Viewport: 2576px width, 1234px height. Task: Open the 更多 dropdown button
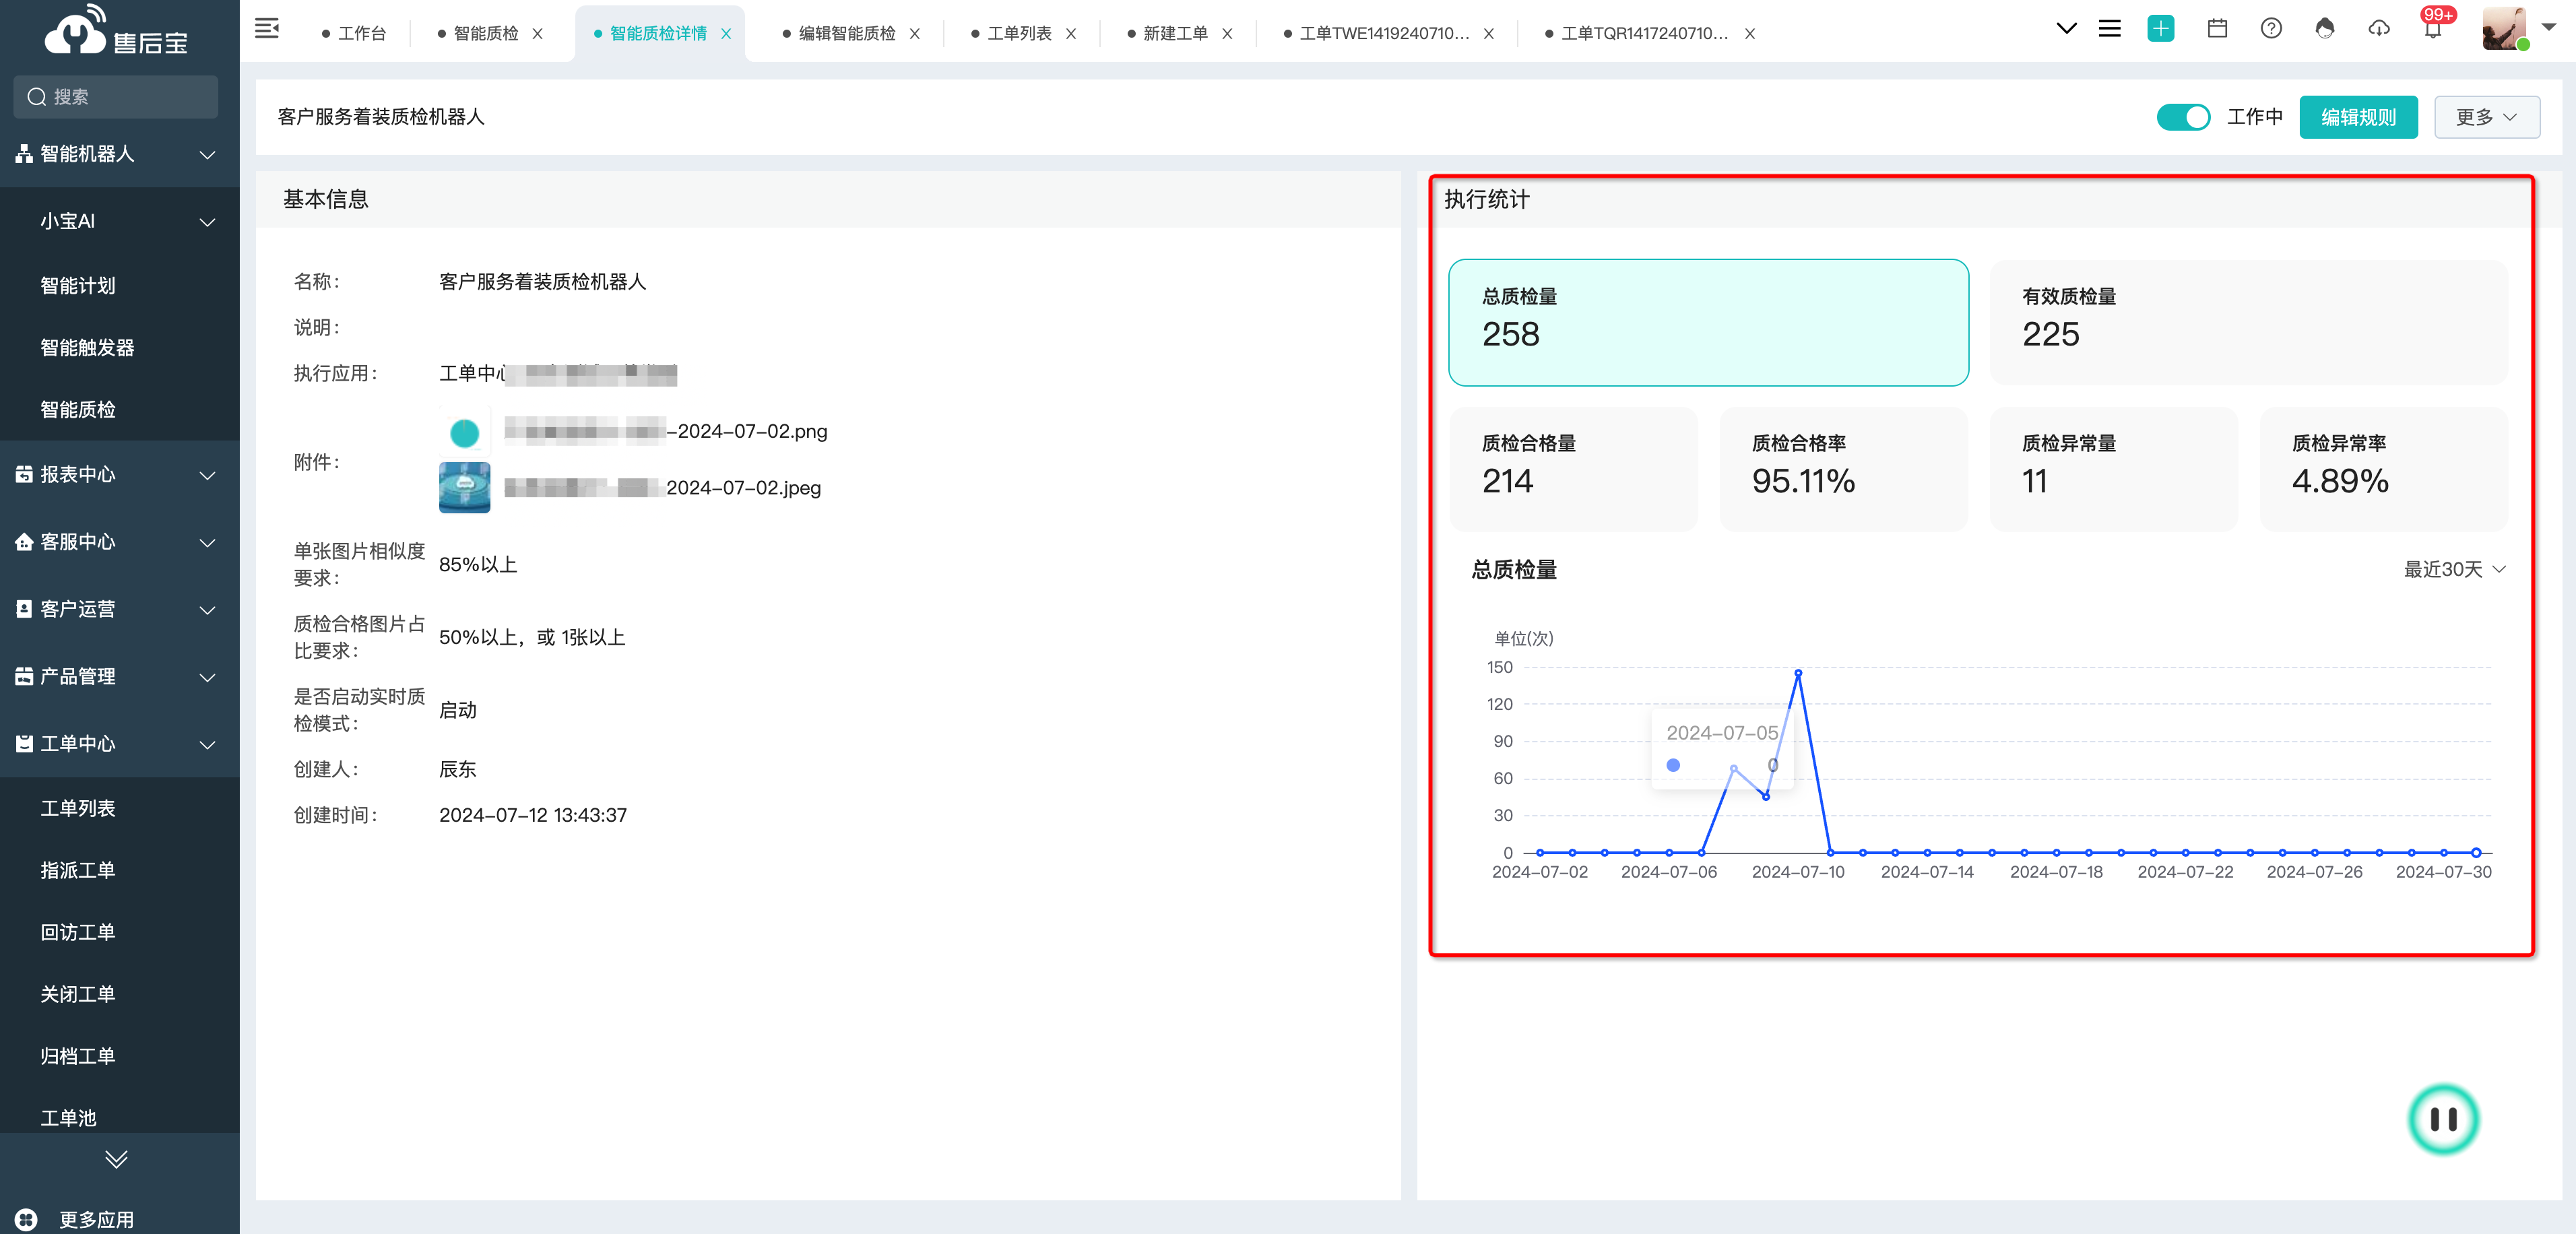tap(2486, 117)
